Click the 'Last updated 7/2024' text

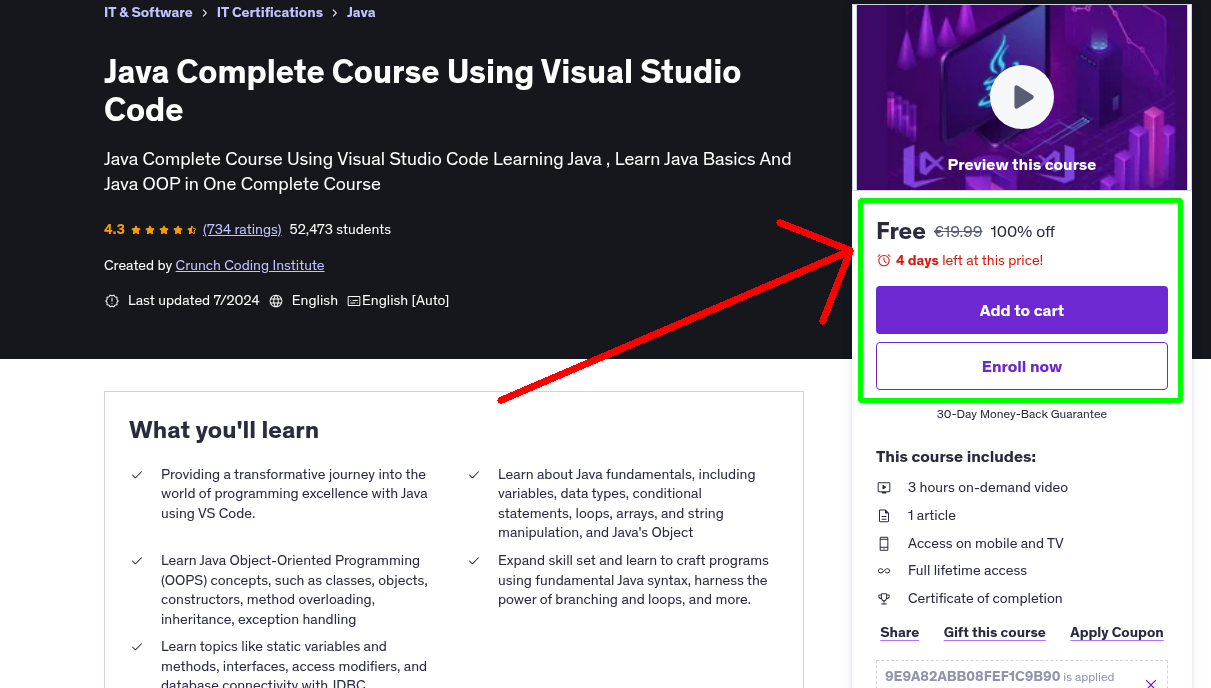point(193,301)
